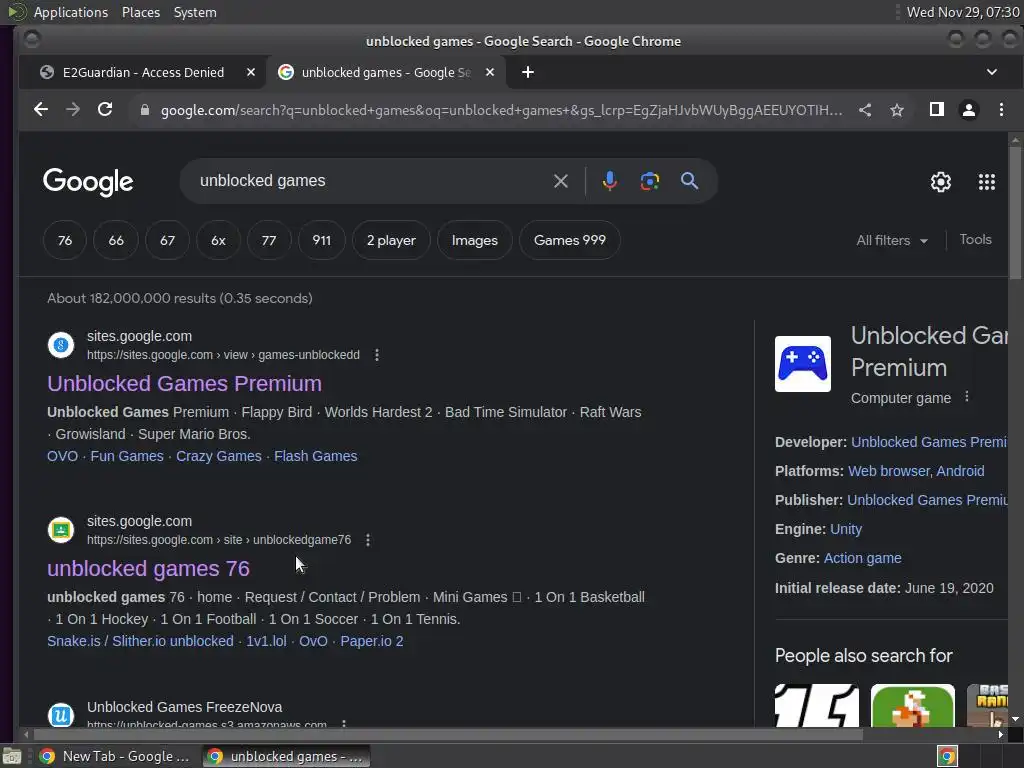Select the 66 filter chip
Image resolution: width=1024 pixels, height=768 pixels.
coord(116,240)
